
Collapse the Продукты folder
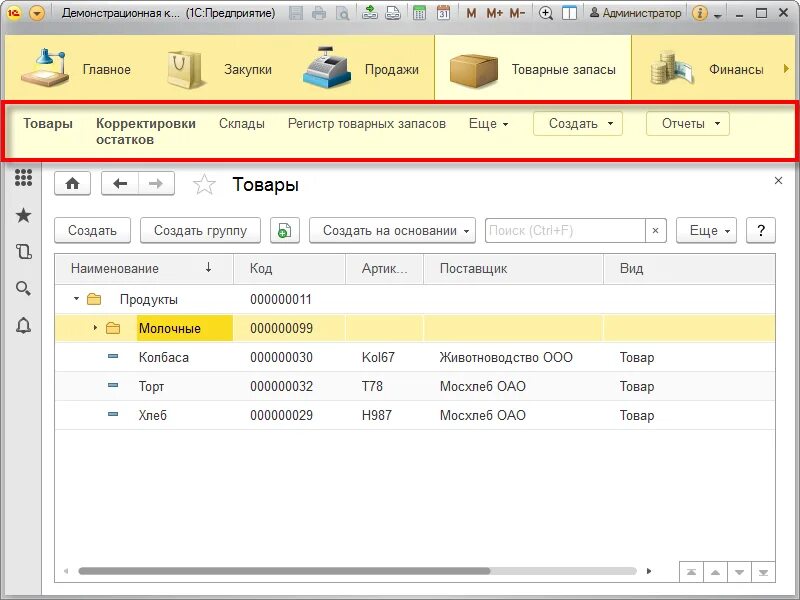[76, 298]
